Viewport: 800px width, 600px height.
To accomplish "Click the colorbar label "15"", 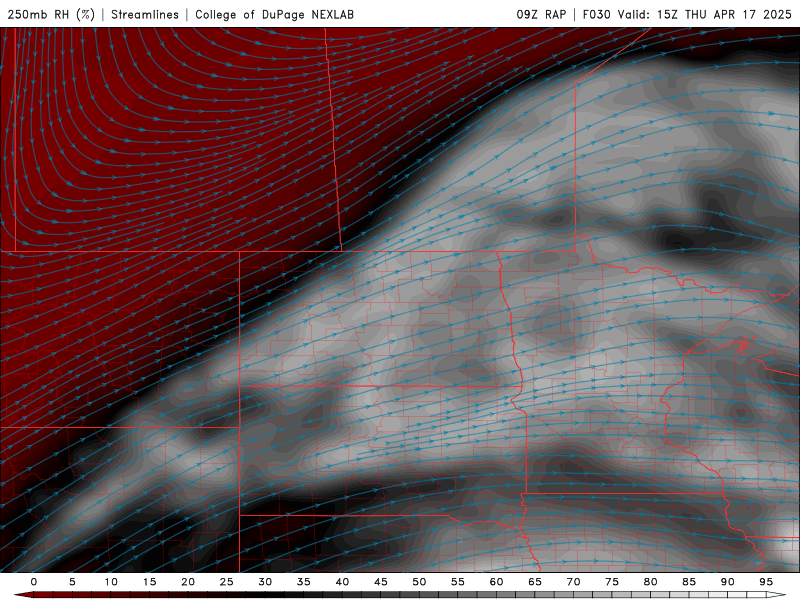I will coord(149,582).
